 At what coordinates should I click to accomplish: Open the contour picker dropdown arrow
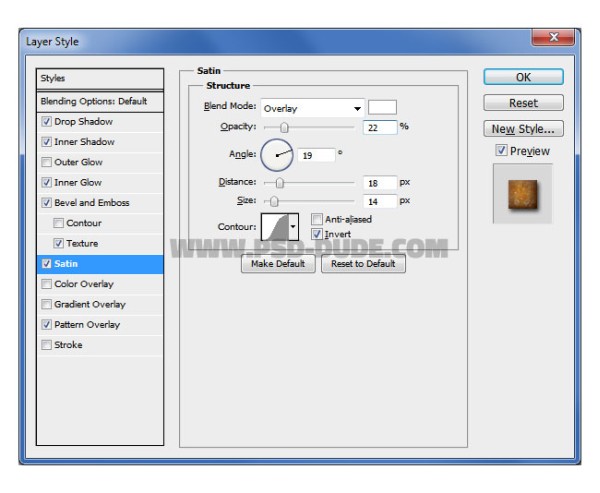pyautogui.click(x=293, y=227)
